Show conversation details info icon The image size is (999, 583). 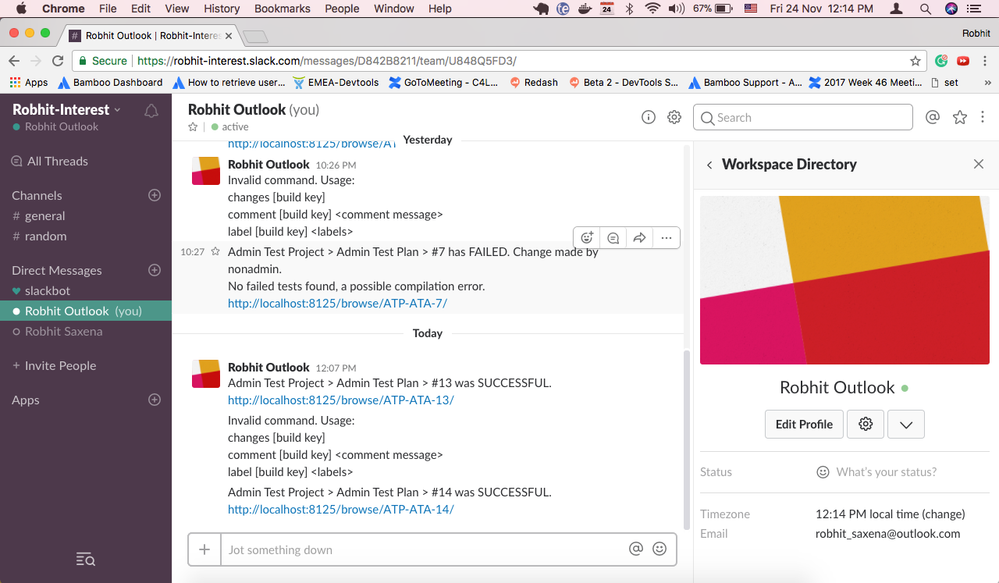[648, 117]
